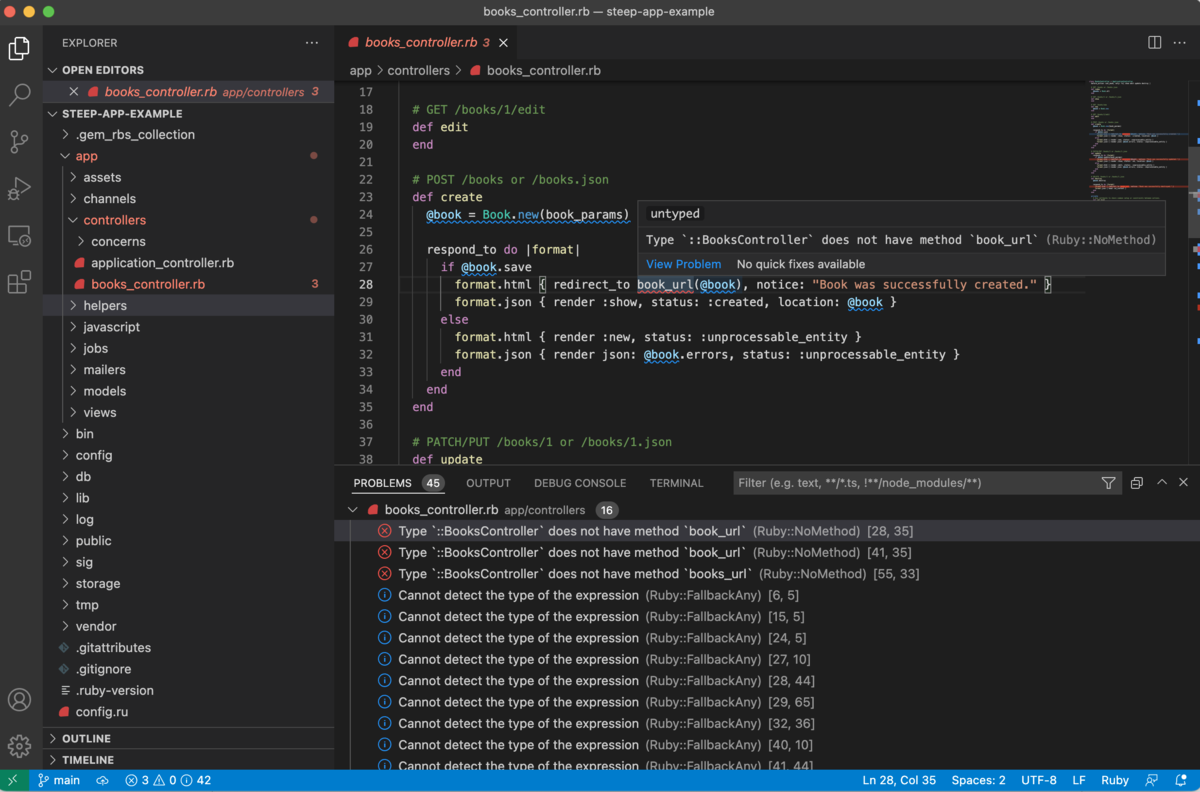Toggle the Problems filter funnel icon

tap(1108, 482)
